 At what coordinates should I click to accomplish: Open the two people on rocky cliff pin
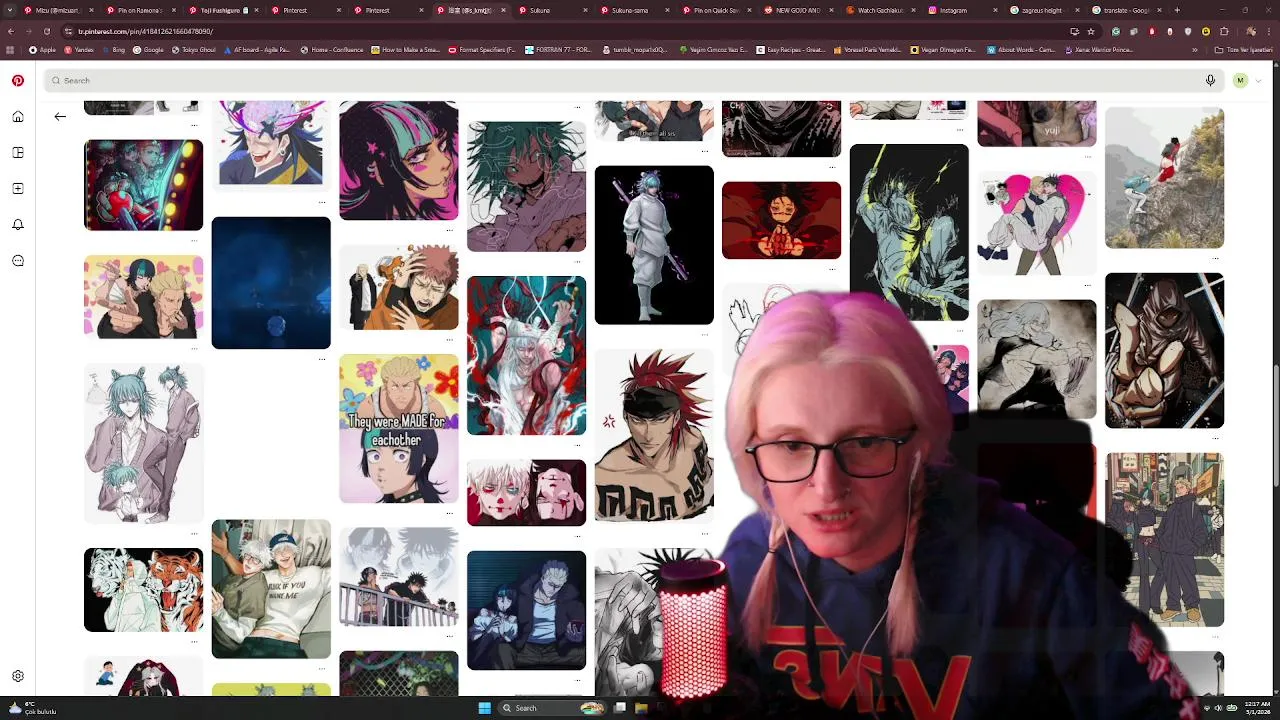pyautogui.click(x=1164, y=178)
